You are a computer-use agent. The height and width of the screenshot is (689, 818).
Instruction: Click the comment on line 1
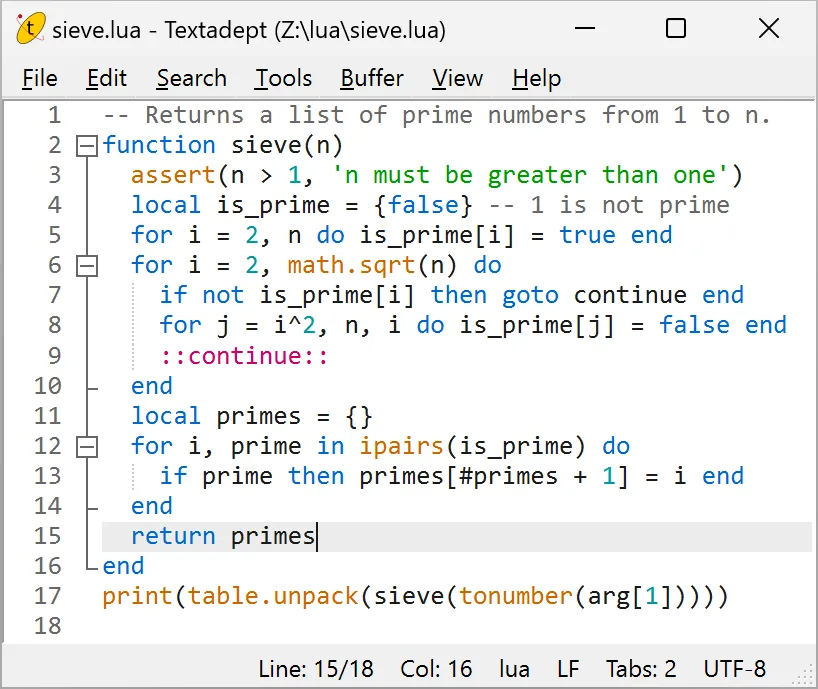(437, 115)
